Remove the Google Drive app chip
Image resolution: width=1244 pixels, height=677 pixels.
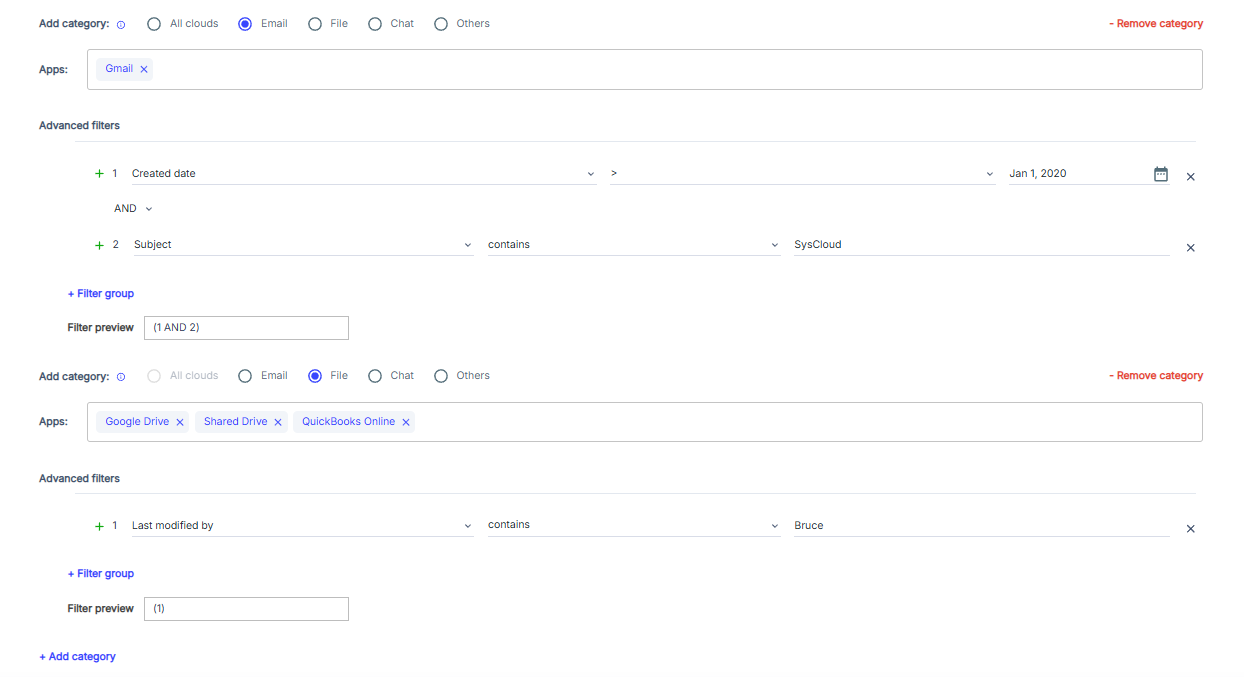pos(180,422)
